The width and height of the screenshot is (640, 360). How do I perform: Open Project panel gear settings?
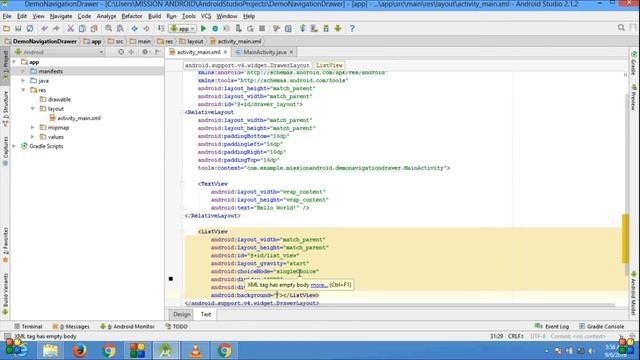(x=145, y=52)
